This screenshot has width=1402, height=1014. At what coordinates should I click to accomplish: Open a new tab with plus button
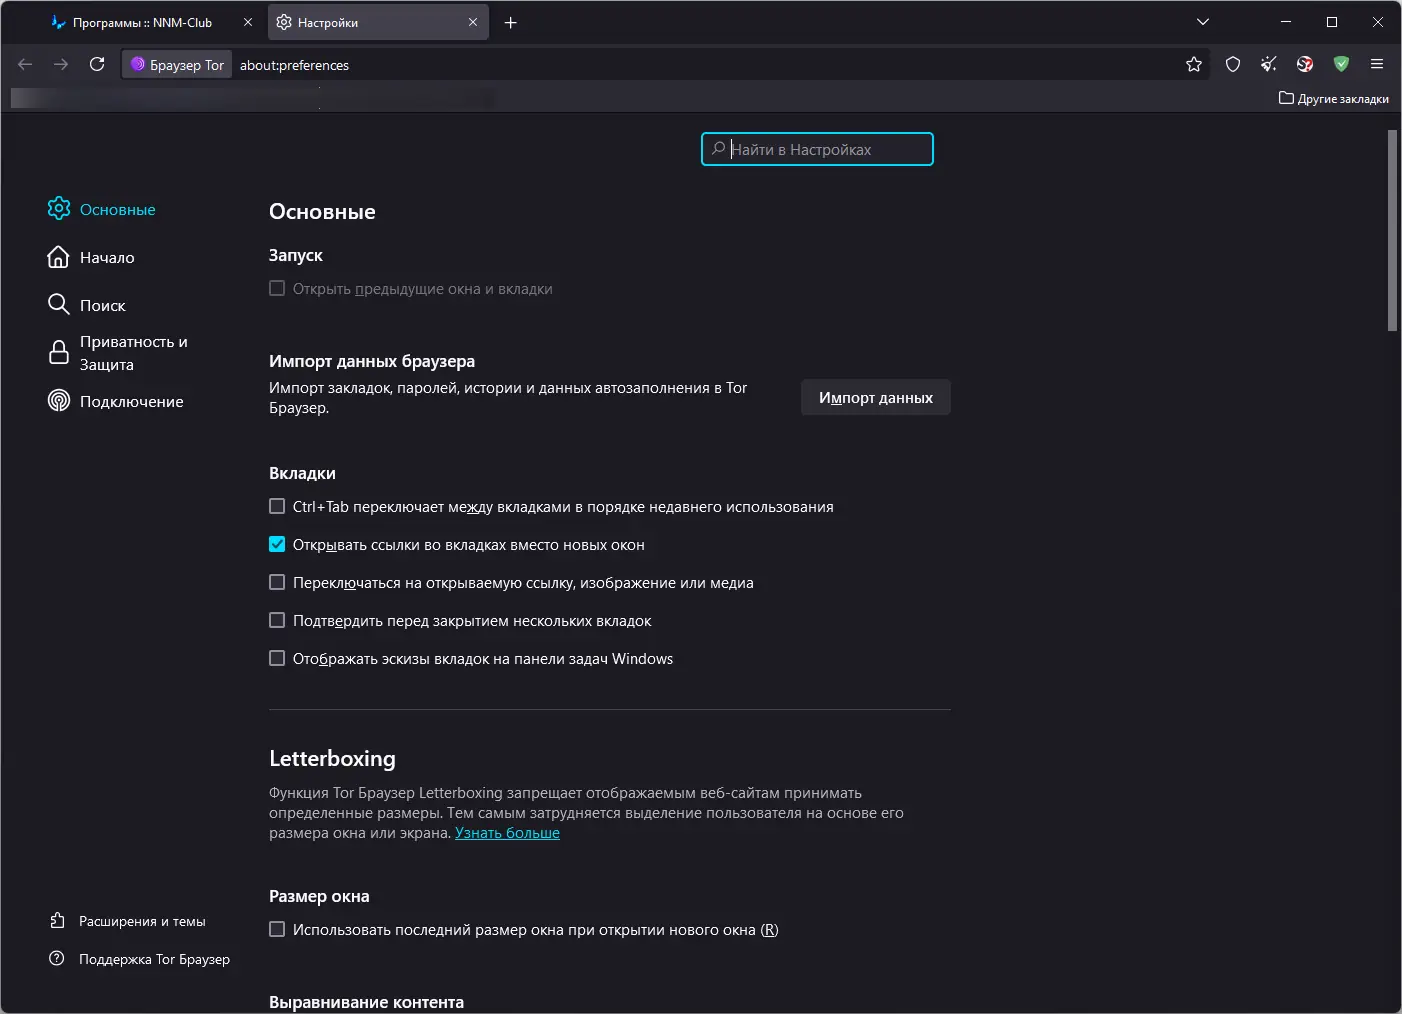click(511, 23)
